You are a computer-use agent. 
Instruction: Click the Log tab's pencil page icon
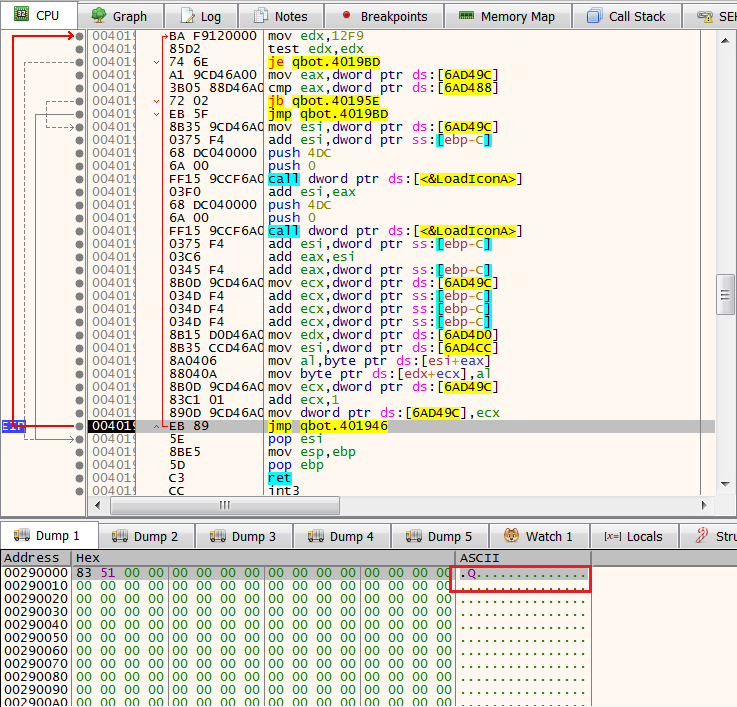(188, 16)
